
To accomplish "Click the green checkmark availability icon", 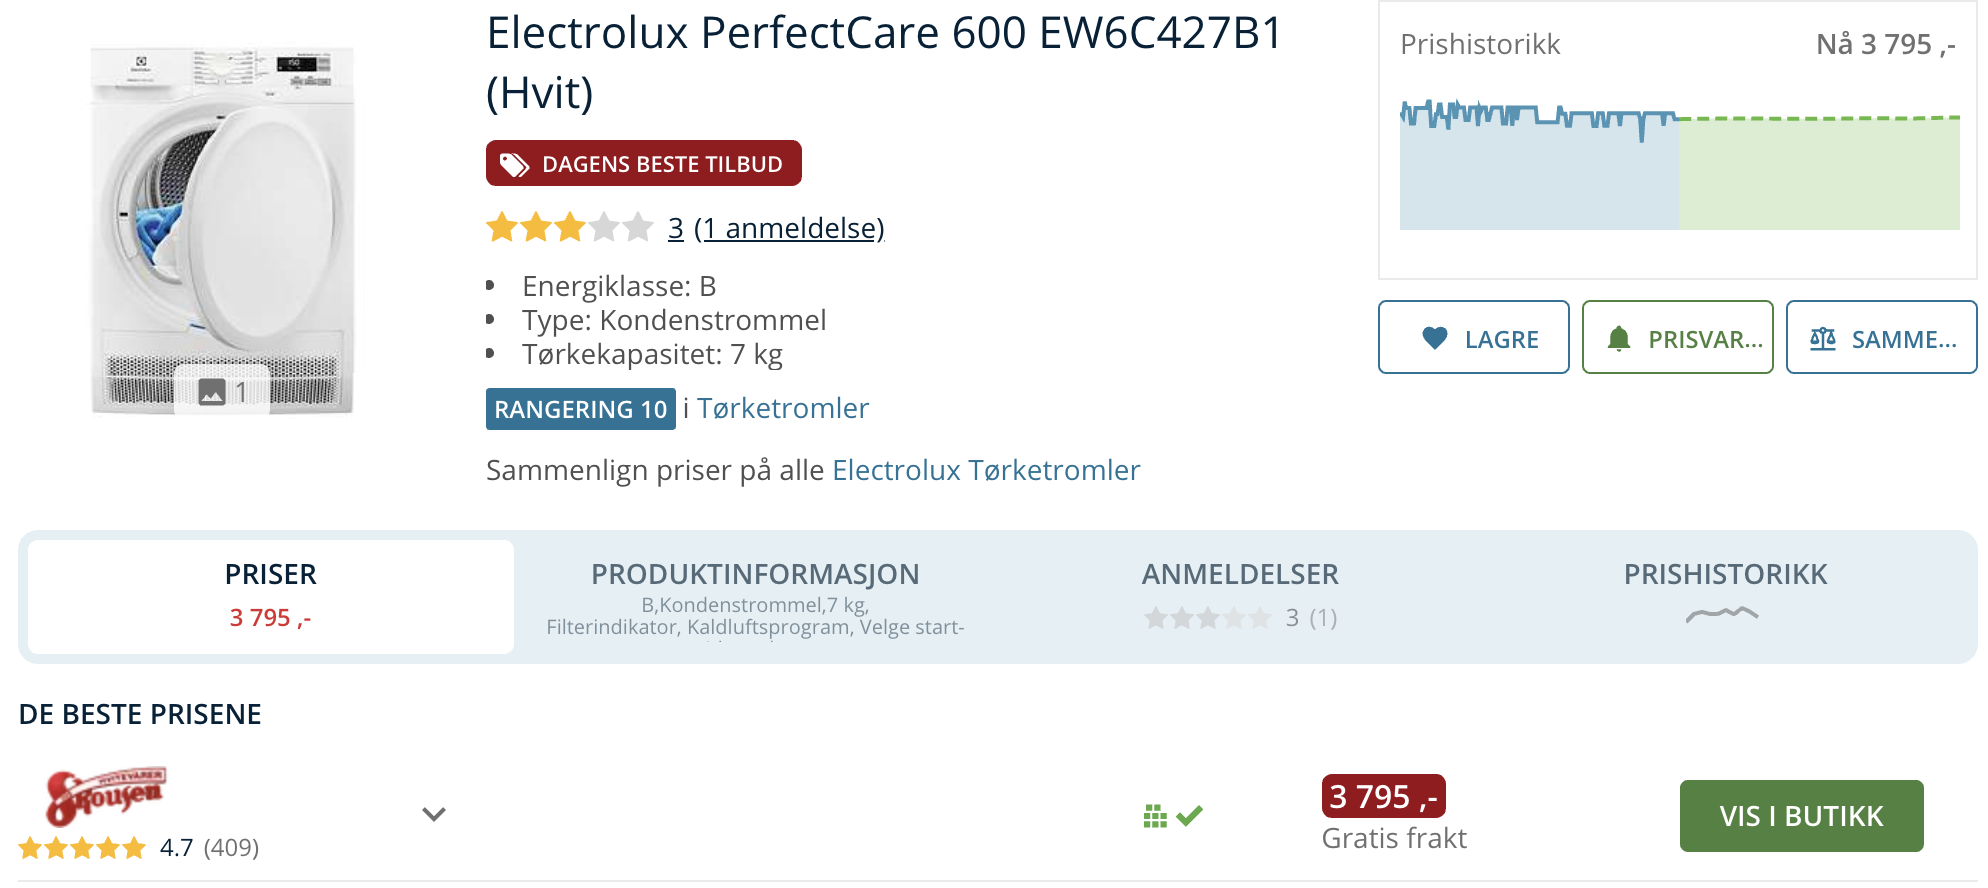I will pos(1189,816).
